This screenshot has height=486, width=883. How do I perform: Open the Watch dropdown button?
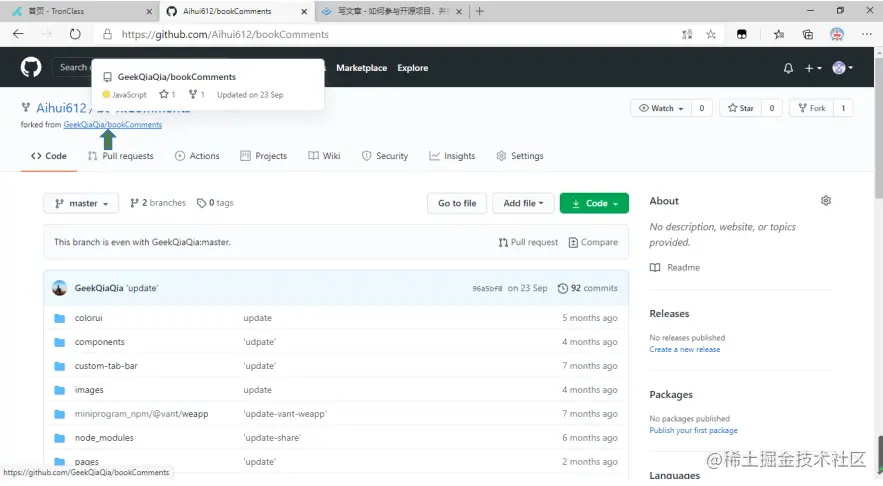(x=661, y=108)
